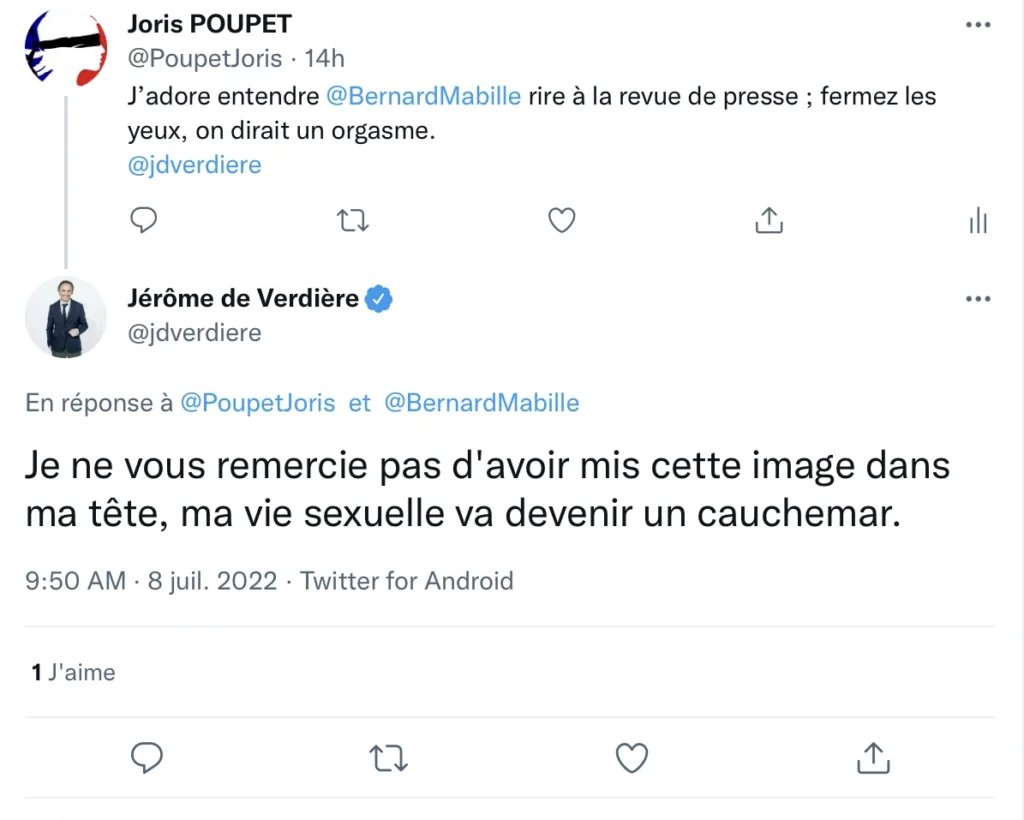Viewport: 1024px width, 820px height.
Task: Open more options on Joris POUPET's tweet
Action: [978, 25]
